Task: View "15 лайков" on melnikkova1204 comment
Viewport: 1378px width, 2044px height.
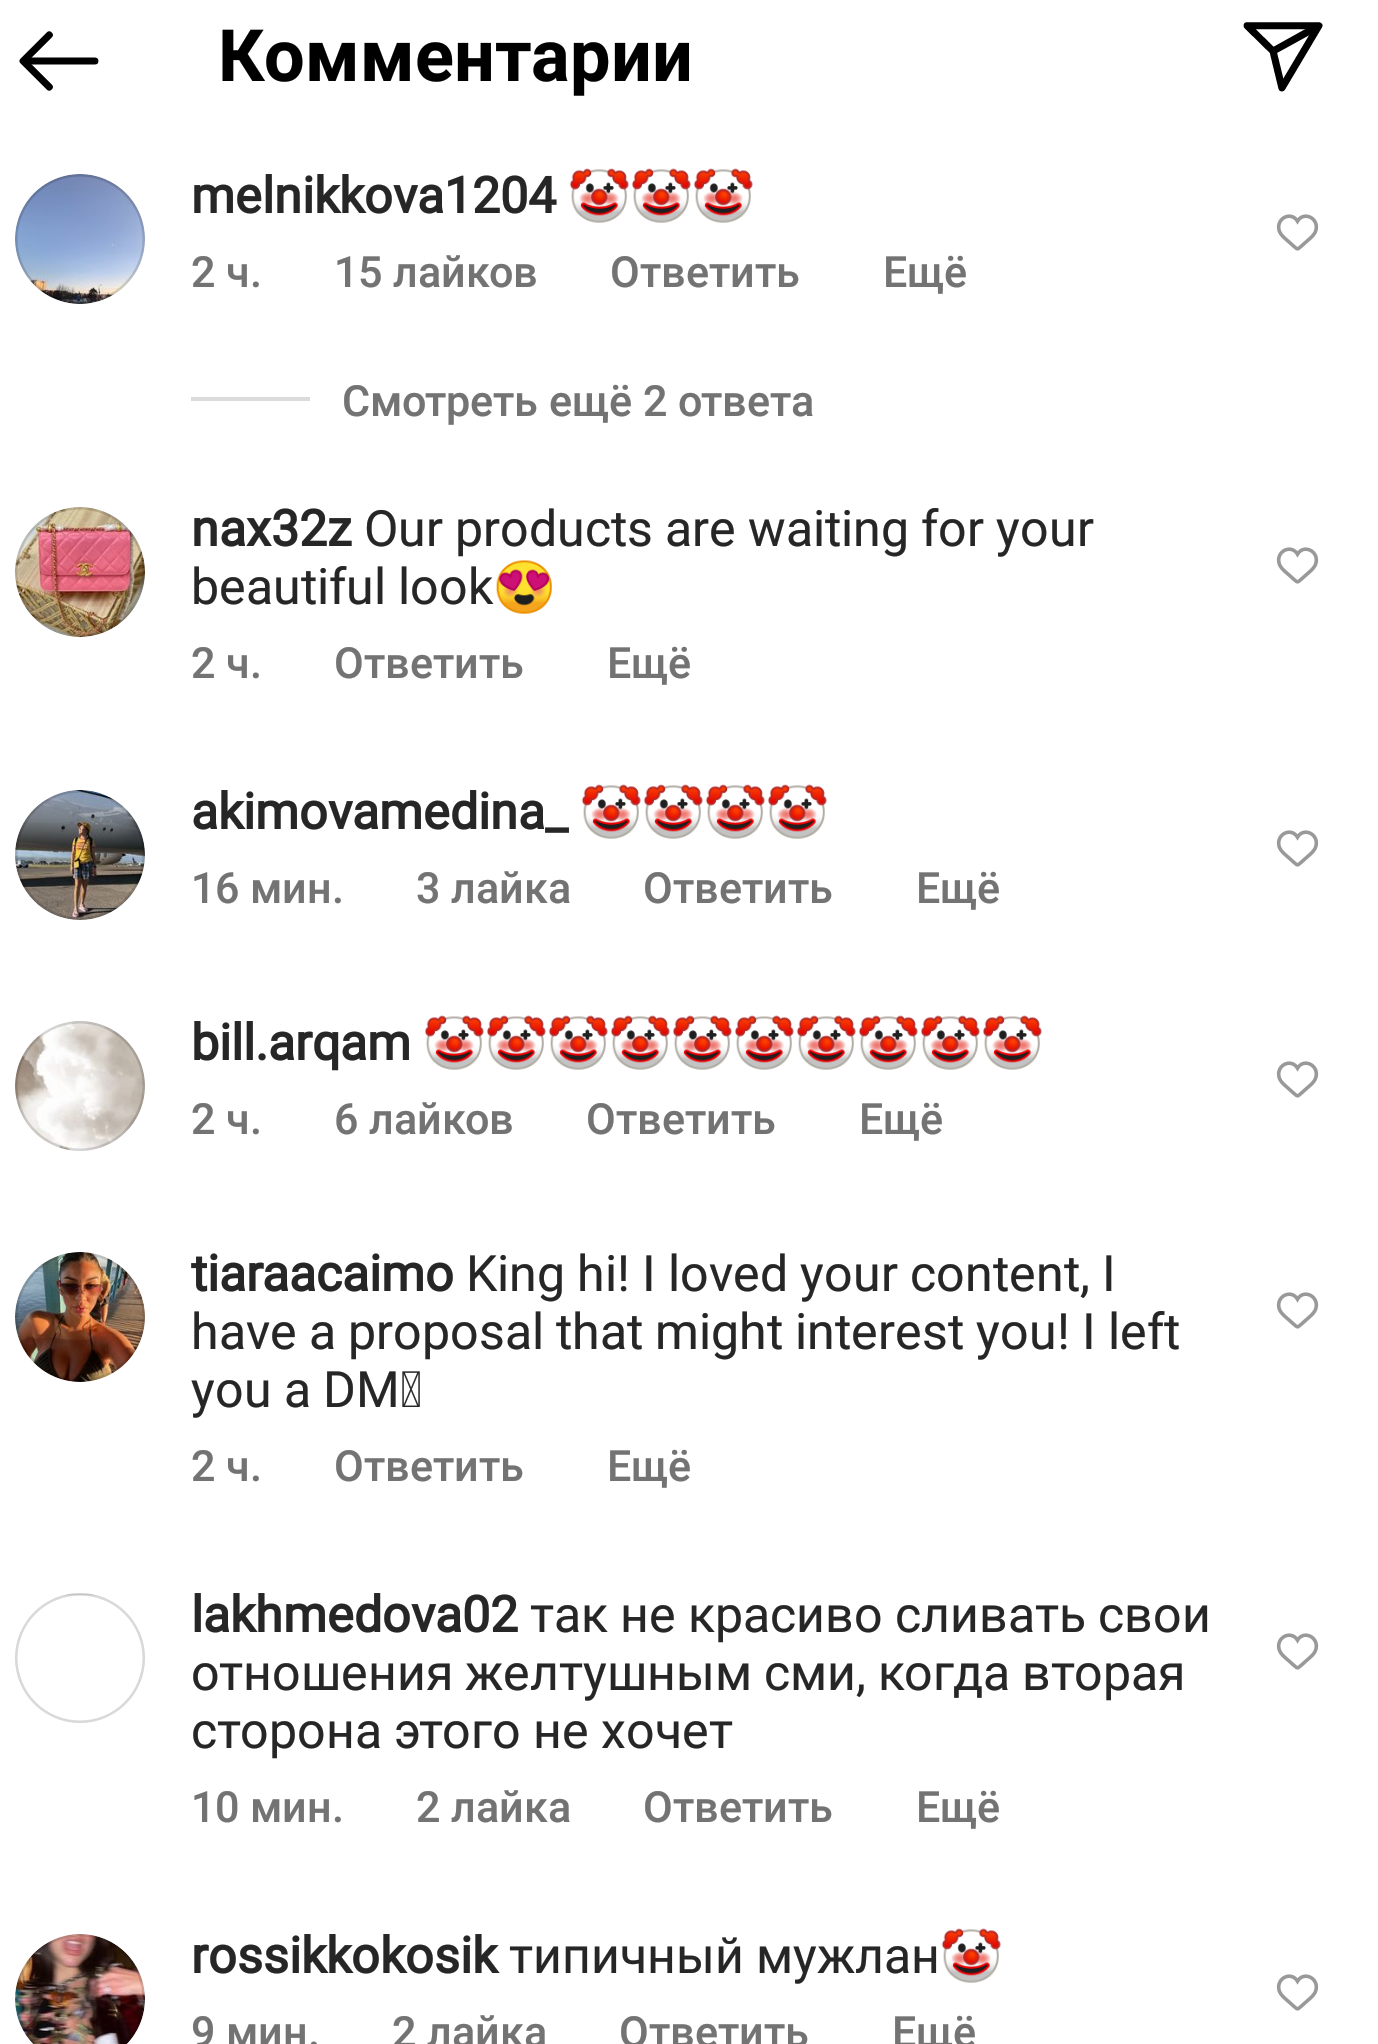Action: point(435,273)
